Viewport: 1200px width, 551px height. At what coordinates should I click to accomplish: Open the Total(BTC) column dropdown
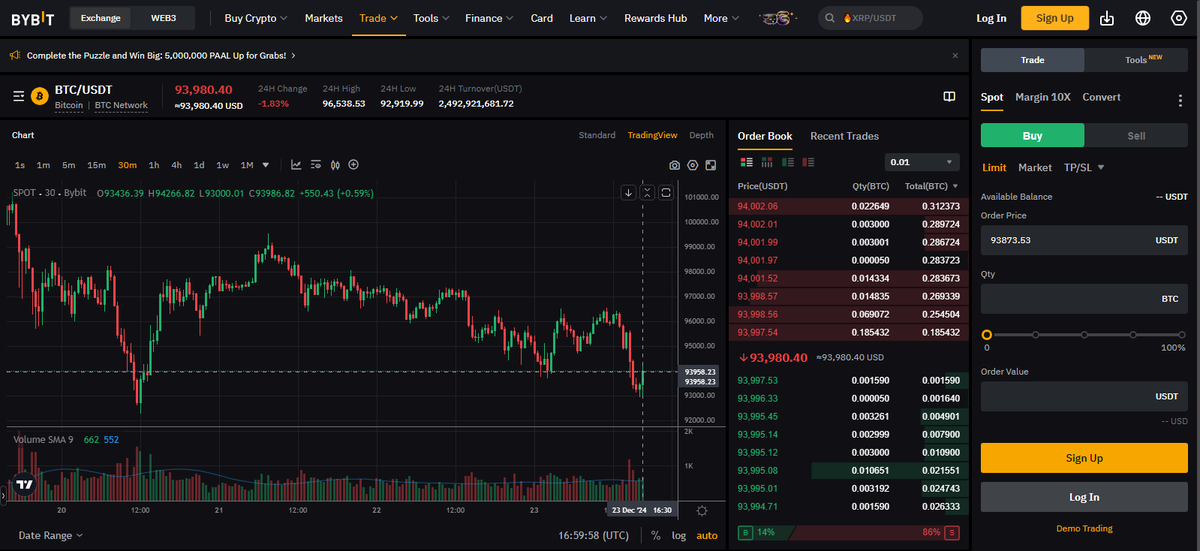[x=929, y=186]
